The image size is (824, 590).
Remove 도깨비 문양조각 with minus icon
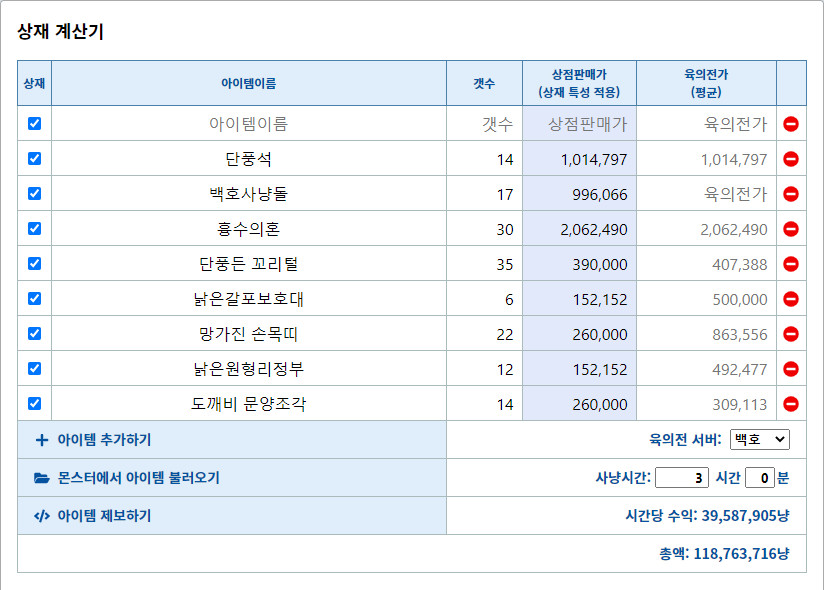pyautogui.click(x=791, y=403)
